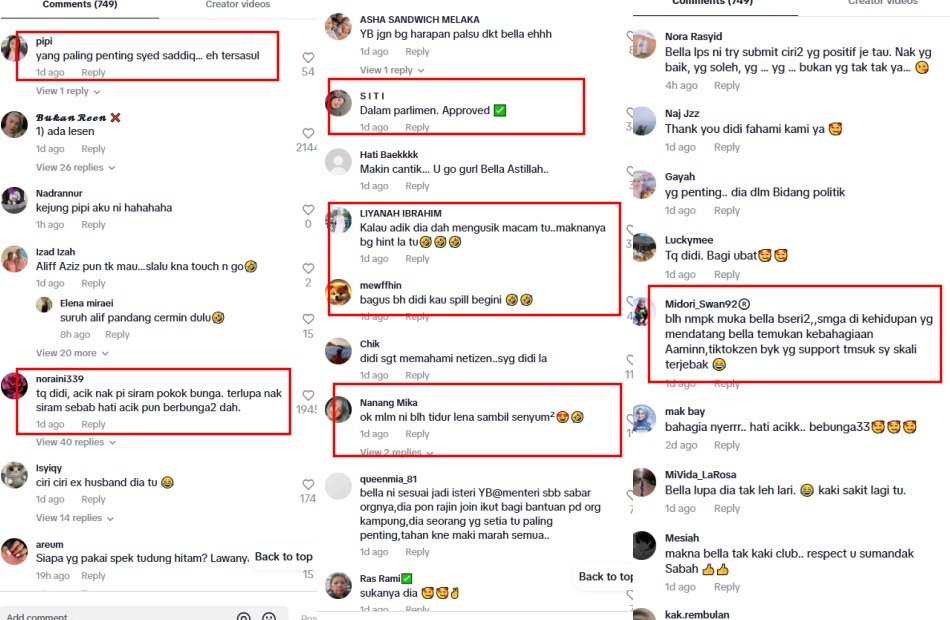Like noraini339's comment heart icon
Screen dimensions: 950x620
(308, 395)
